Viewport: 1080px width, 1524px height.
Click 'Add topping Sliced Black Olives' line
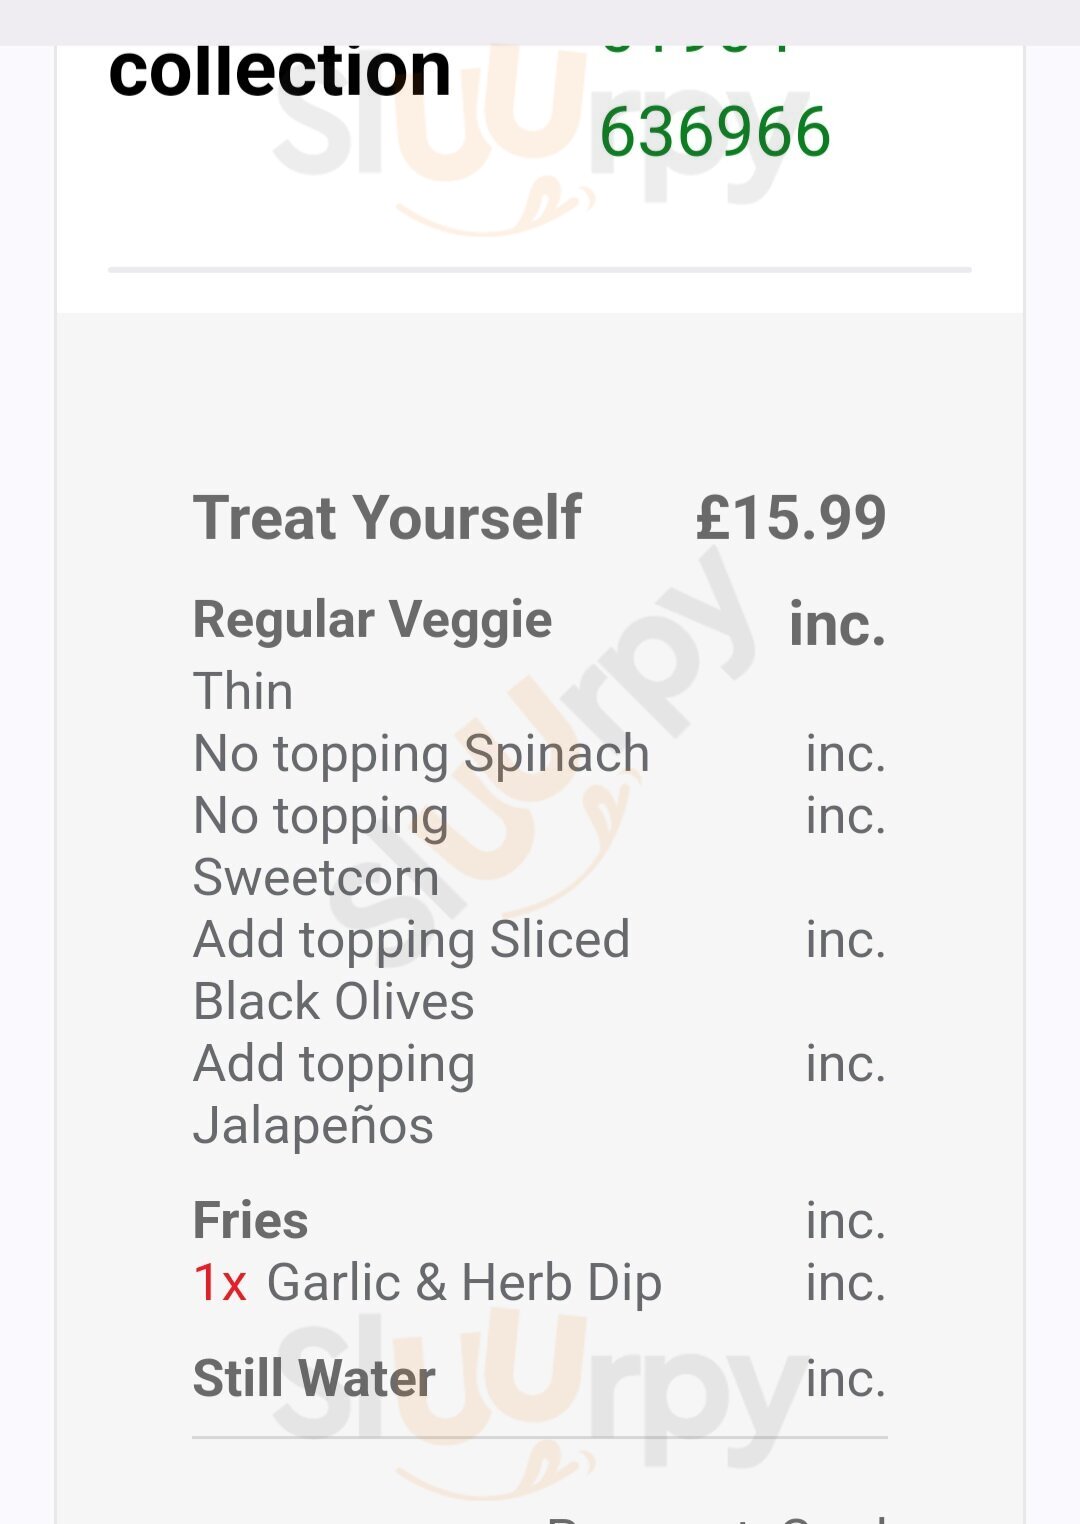point(411,970)
